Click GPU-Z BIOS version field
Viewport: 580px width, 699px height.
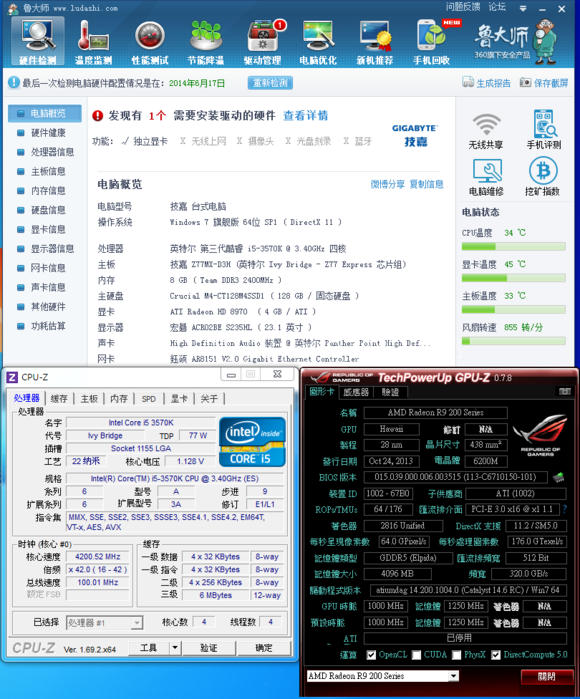coord(455,477)
